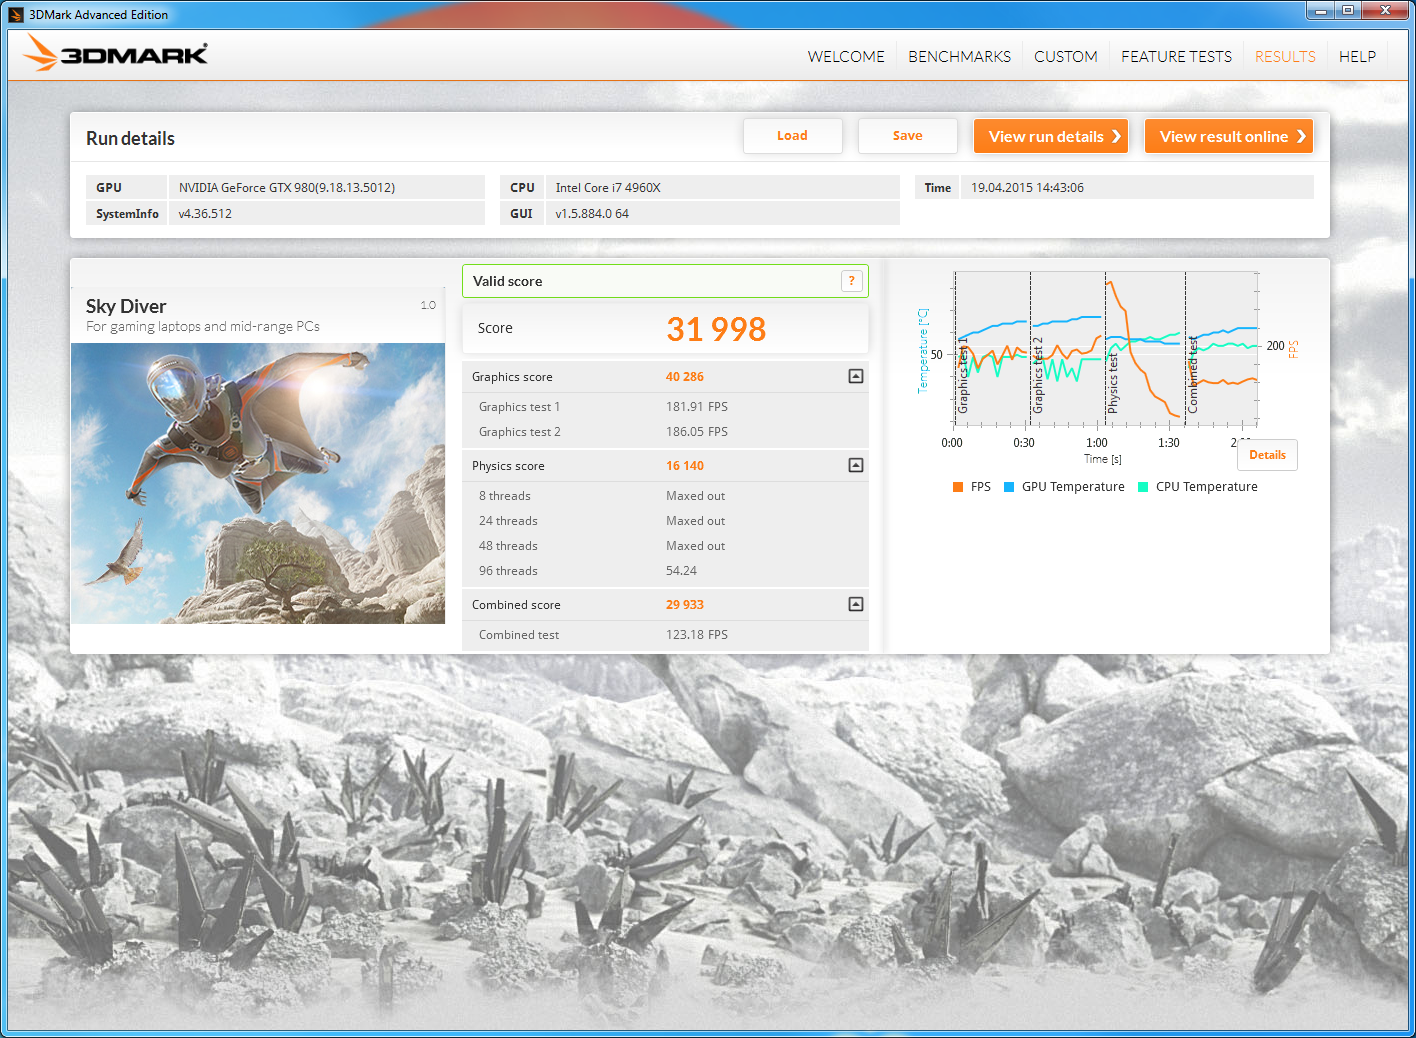Collapse the Physics score section

pos(856,466)
